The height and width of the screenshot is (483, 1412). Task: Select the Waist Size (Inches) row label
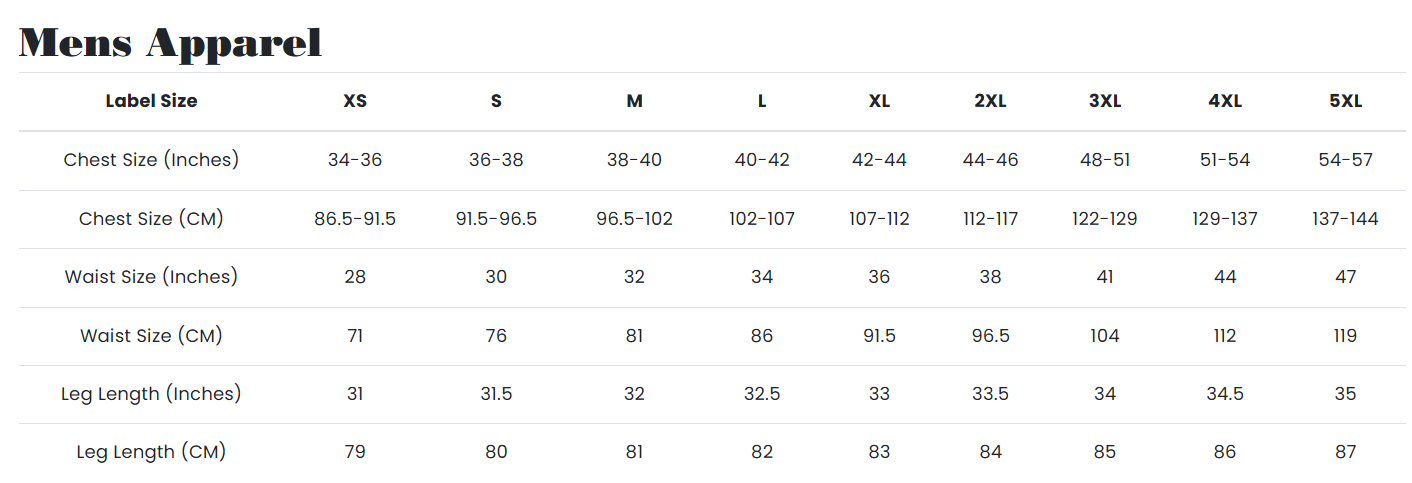pos(151,277)
